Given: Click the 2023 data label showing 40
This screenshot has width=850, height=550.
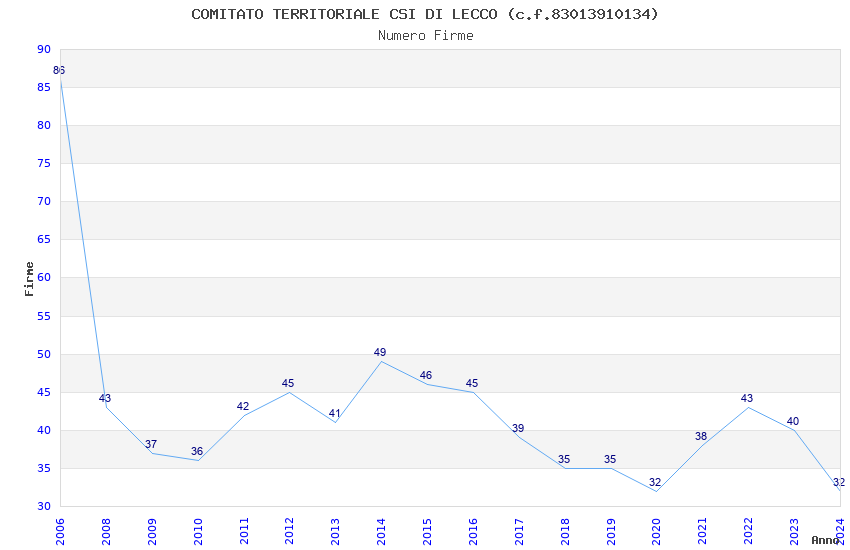Looking at the screenshot, I should [x=793, y=421].
